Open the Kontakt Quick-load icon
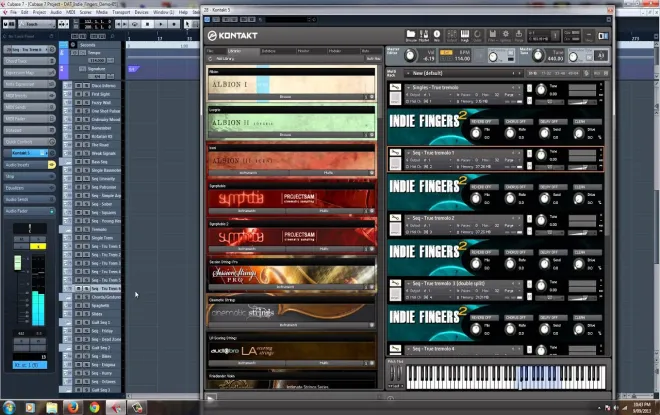660x415 pixels. coord(478,35)
